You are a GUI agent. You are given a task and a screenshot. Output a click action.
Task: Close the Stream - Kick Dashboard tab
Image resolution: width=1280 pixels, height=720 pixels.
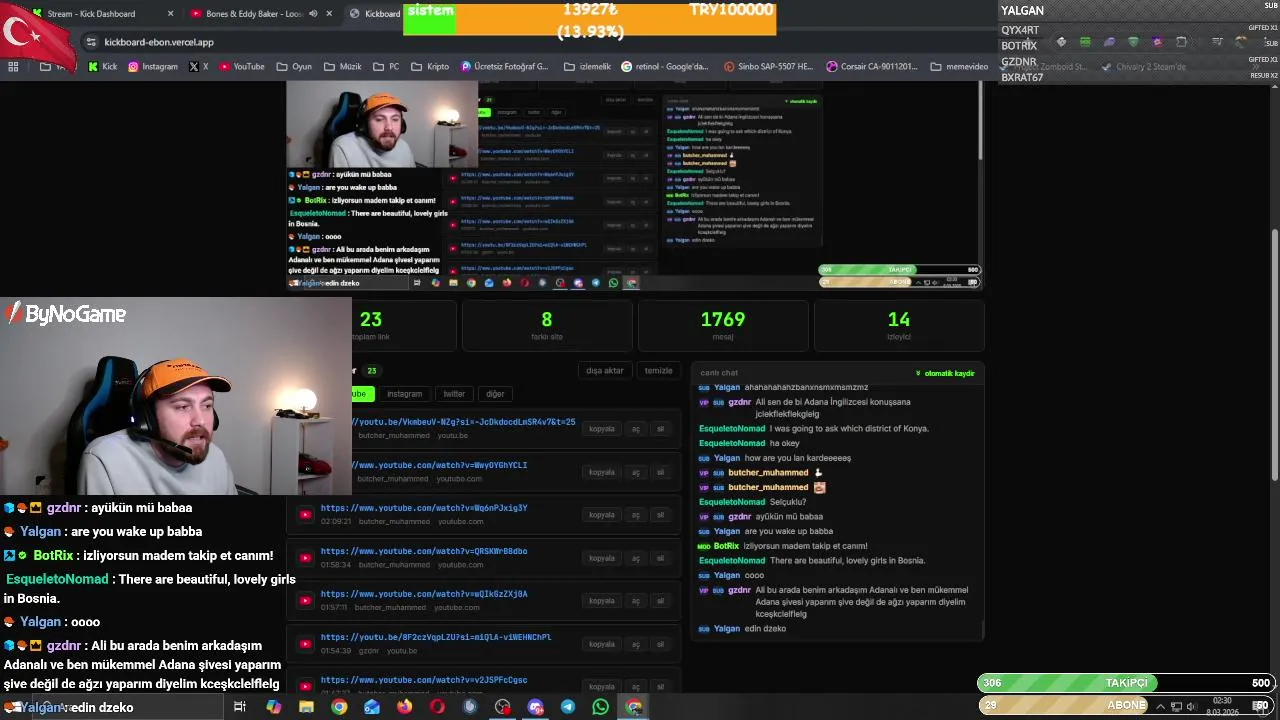(x=170, y=14)
